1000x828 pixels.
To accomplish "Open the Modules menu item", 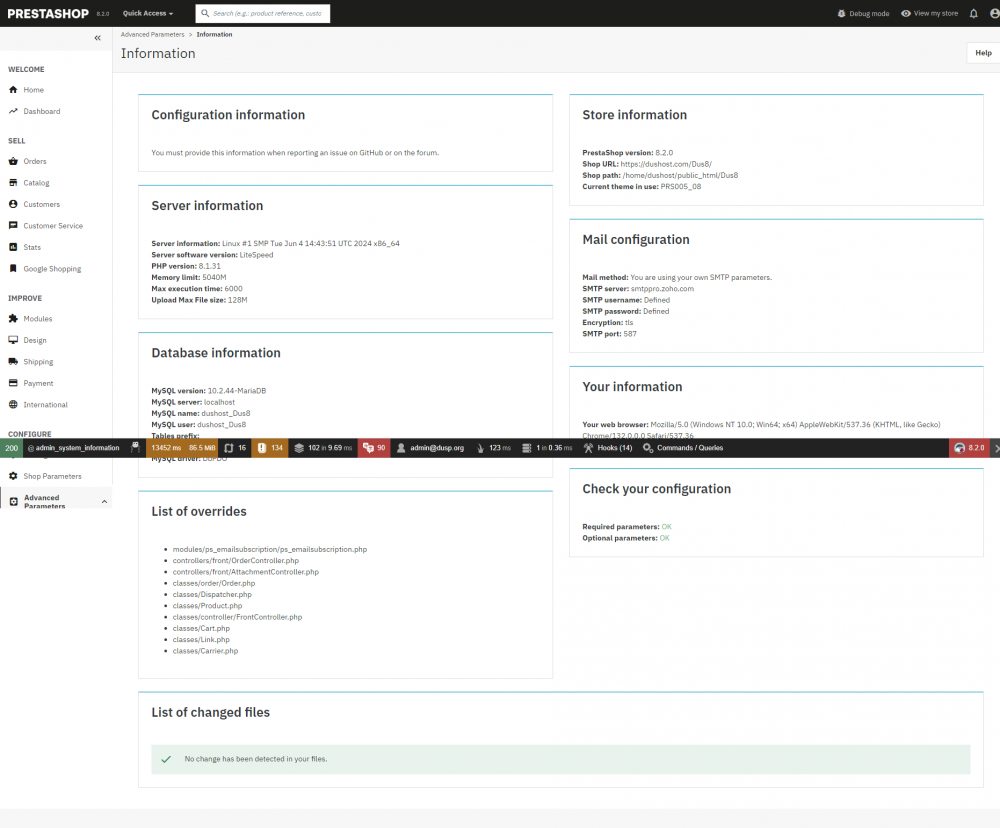I will (38, 318).
